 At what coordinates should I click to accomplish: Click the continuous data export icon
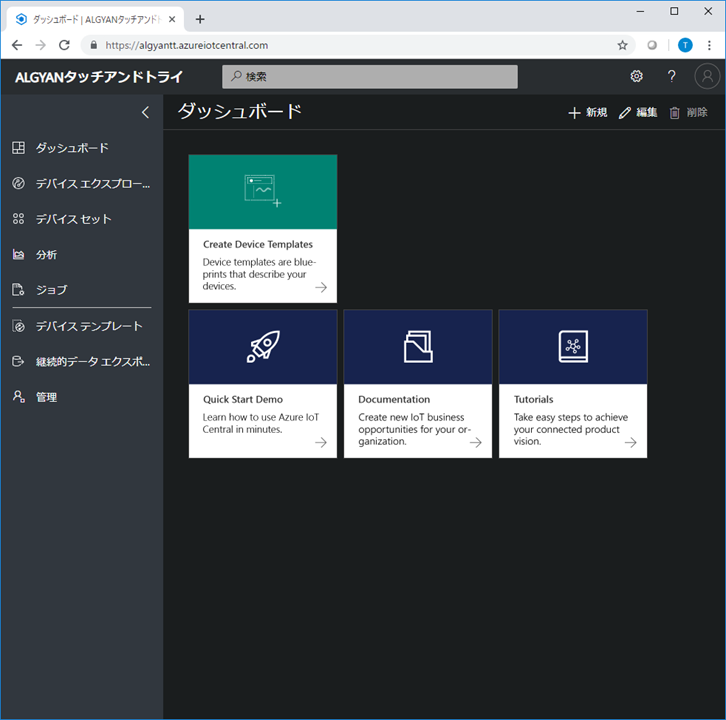click(19, 361)
